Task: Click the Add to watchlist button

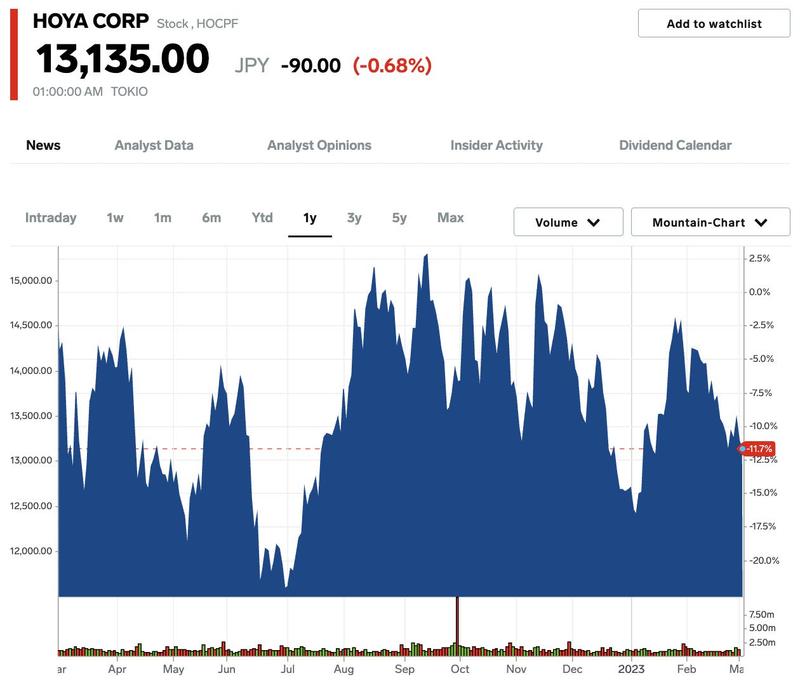Action: (x=713, y=23)
